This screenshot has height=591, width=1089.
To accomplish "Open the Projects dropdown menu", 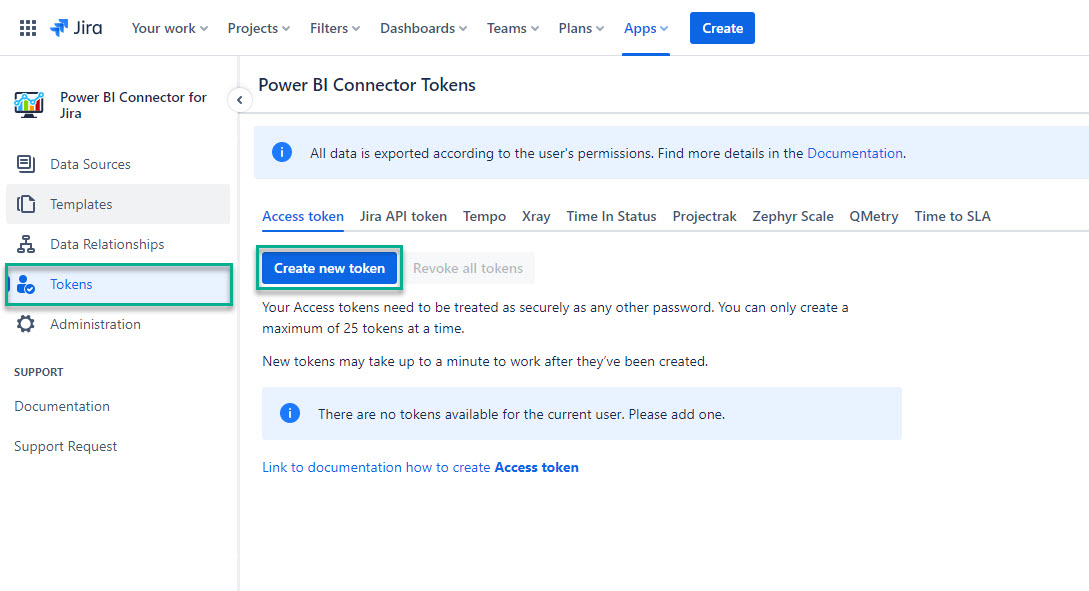I will (x=257, y=28).
